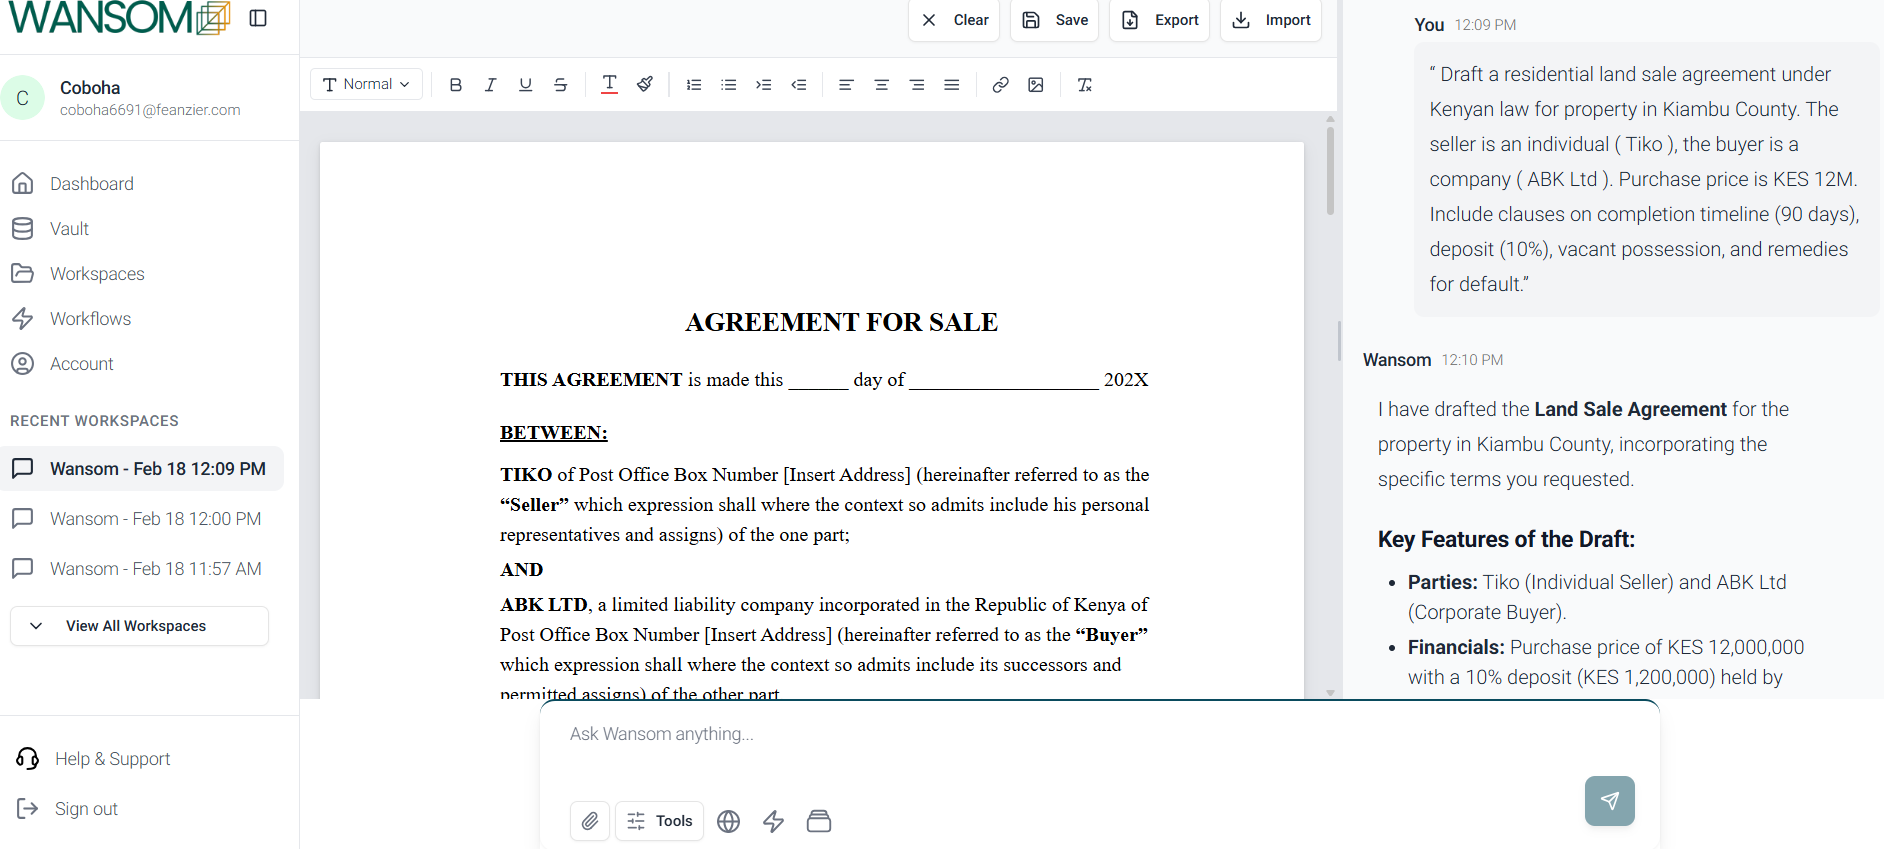Export the document
1884x849 pixels.
click(1160, 20)
